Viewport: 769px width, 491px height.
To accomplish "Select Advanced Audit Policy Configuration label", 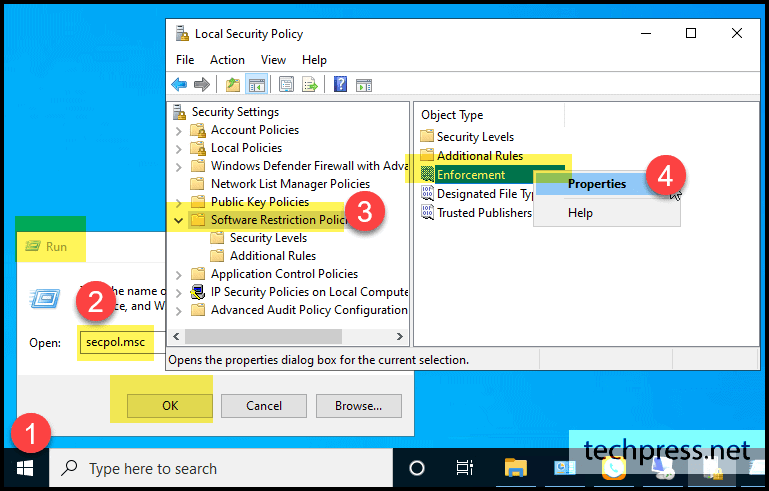I will tap(309, 310).
